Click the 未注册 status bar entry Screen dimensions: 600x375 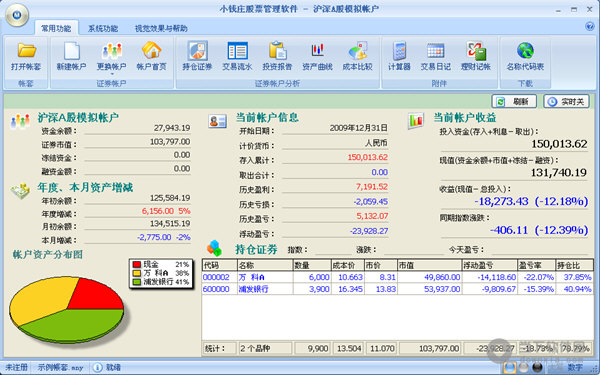coord(16,367)
